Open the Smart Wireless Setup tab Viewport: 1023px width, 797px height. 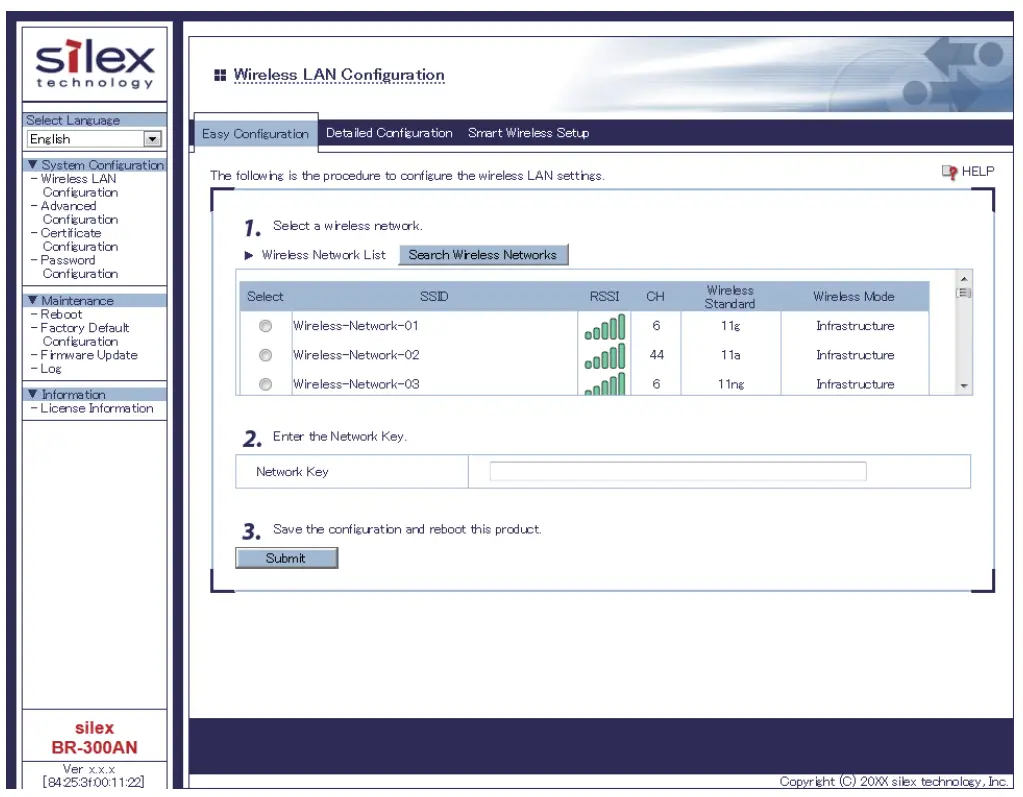528,132
